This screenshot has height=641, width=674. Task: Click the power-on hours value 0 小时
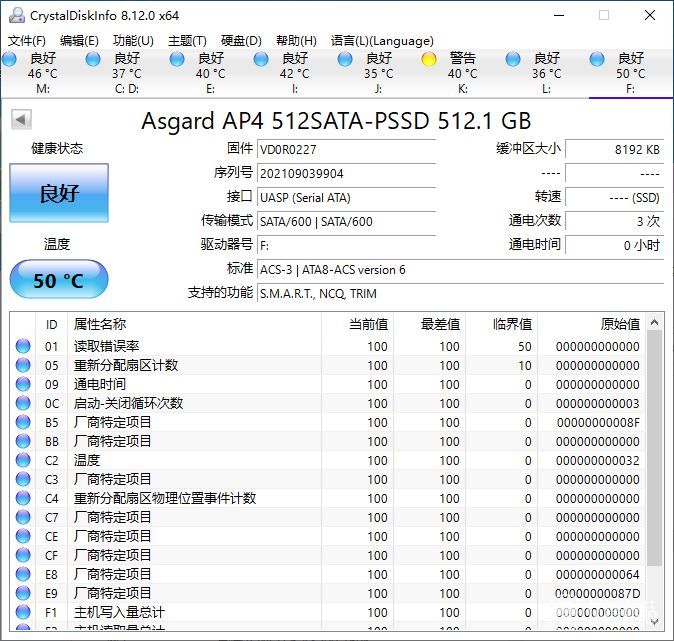615,246
